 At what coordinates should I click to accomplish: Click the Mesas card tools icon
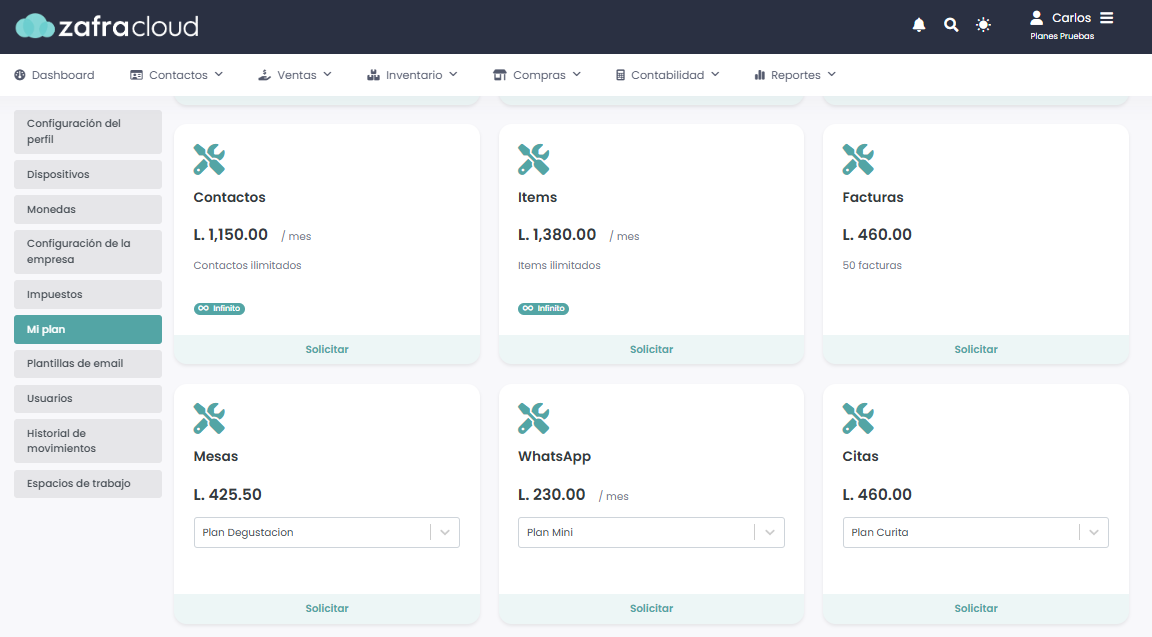[209, 419]
